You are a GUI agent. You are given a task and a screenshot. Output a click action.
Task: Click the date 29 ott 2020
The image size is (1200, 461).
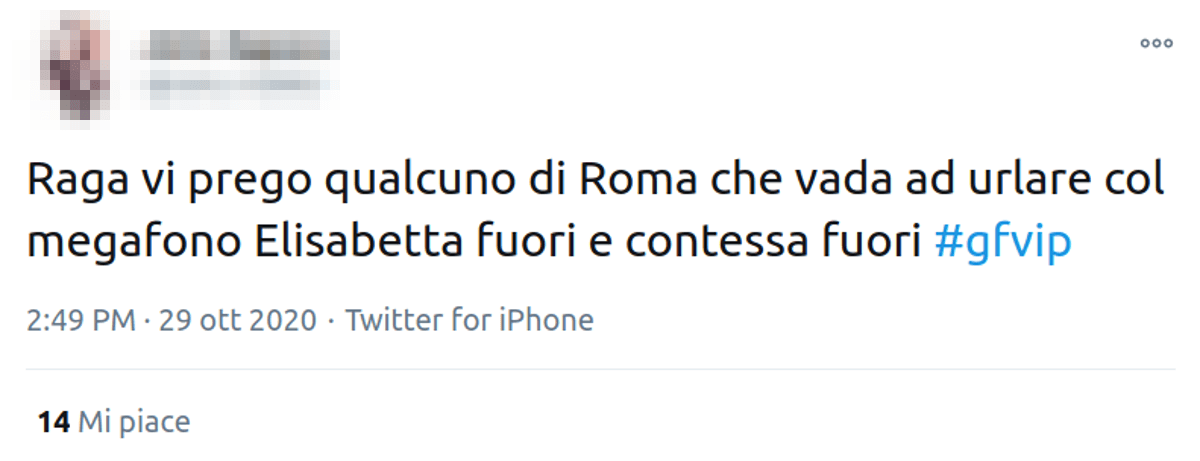(x=236, y=320)
